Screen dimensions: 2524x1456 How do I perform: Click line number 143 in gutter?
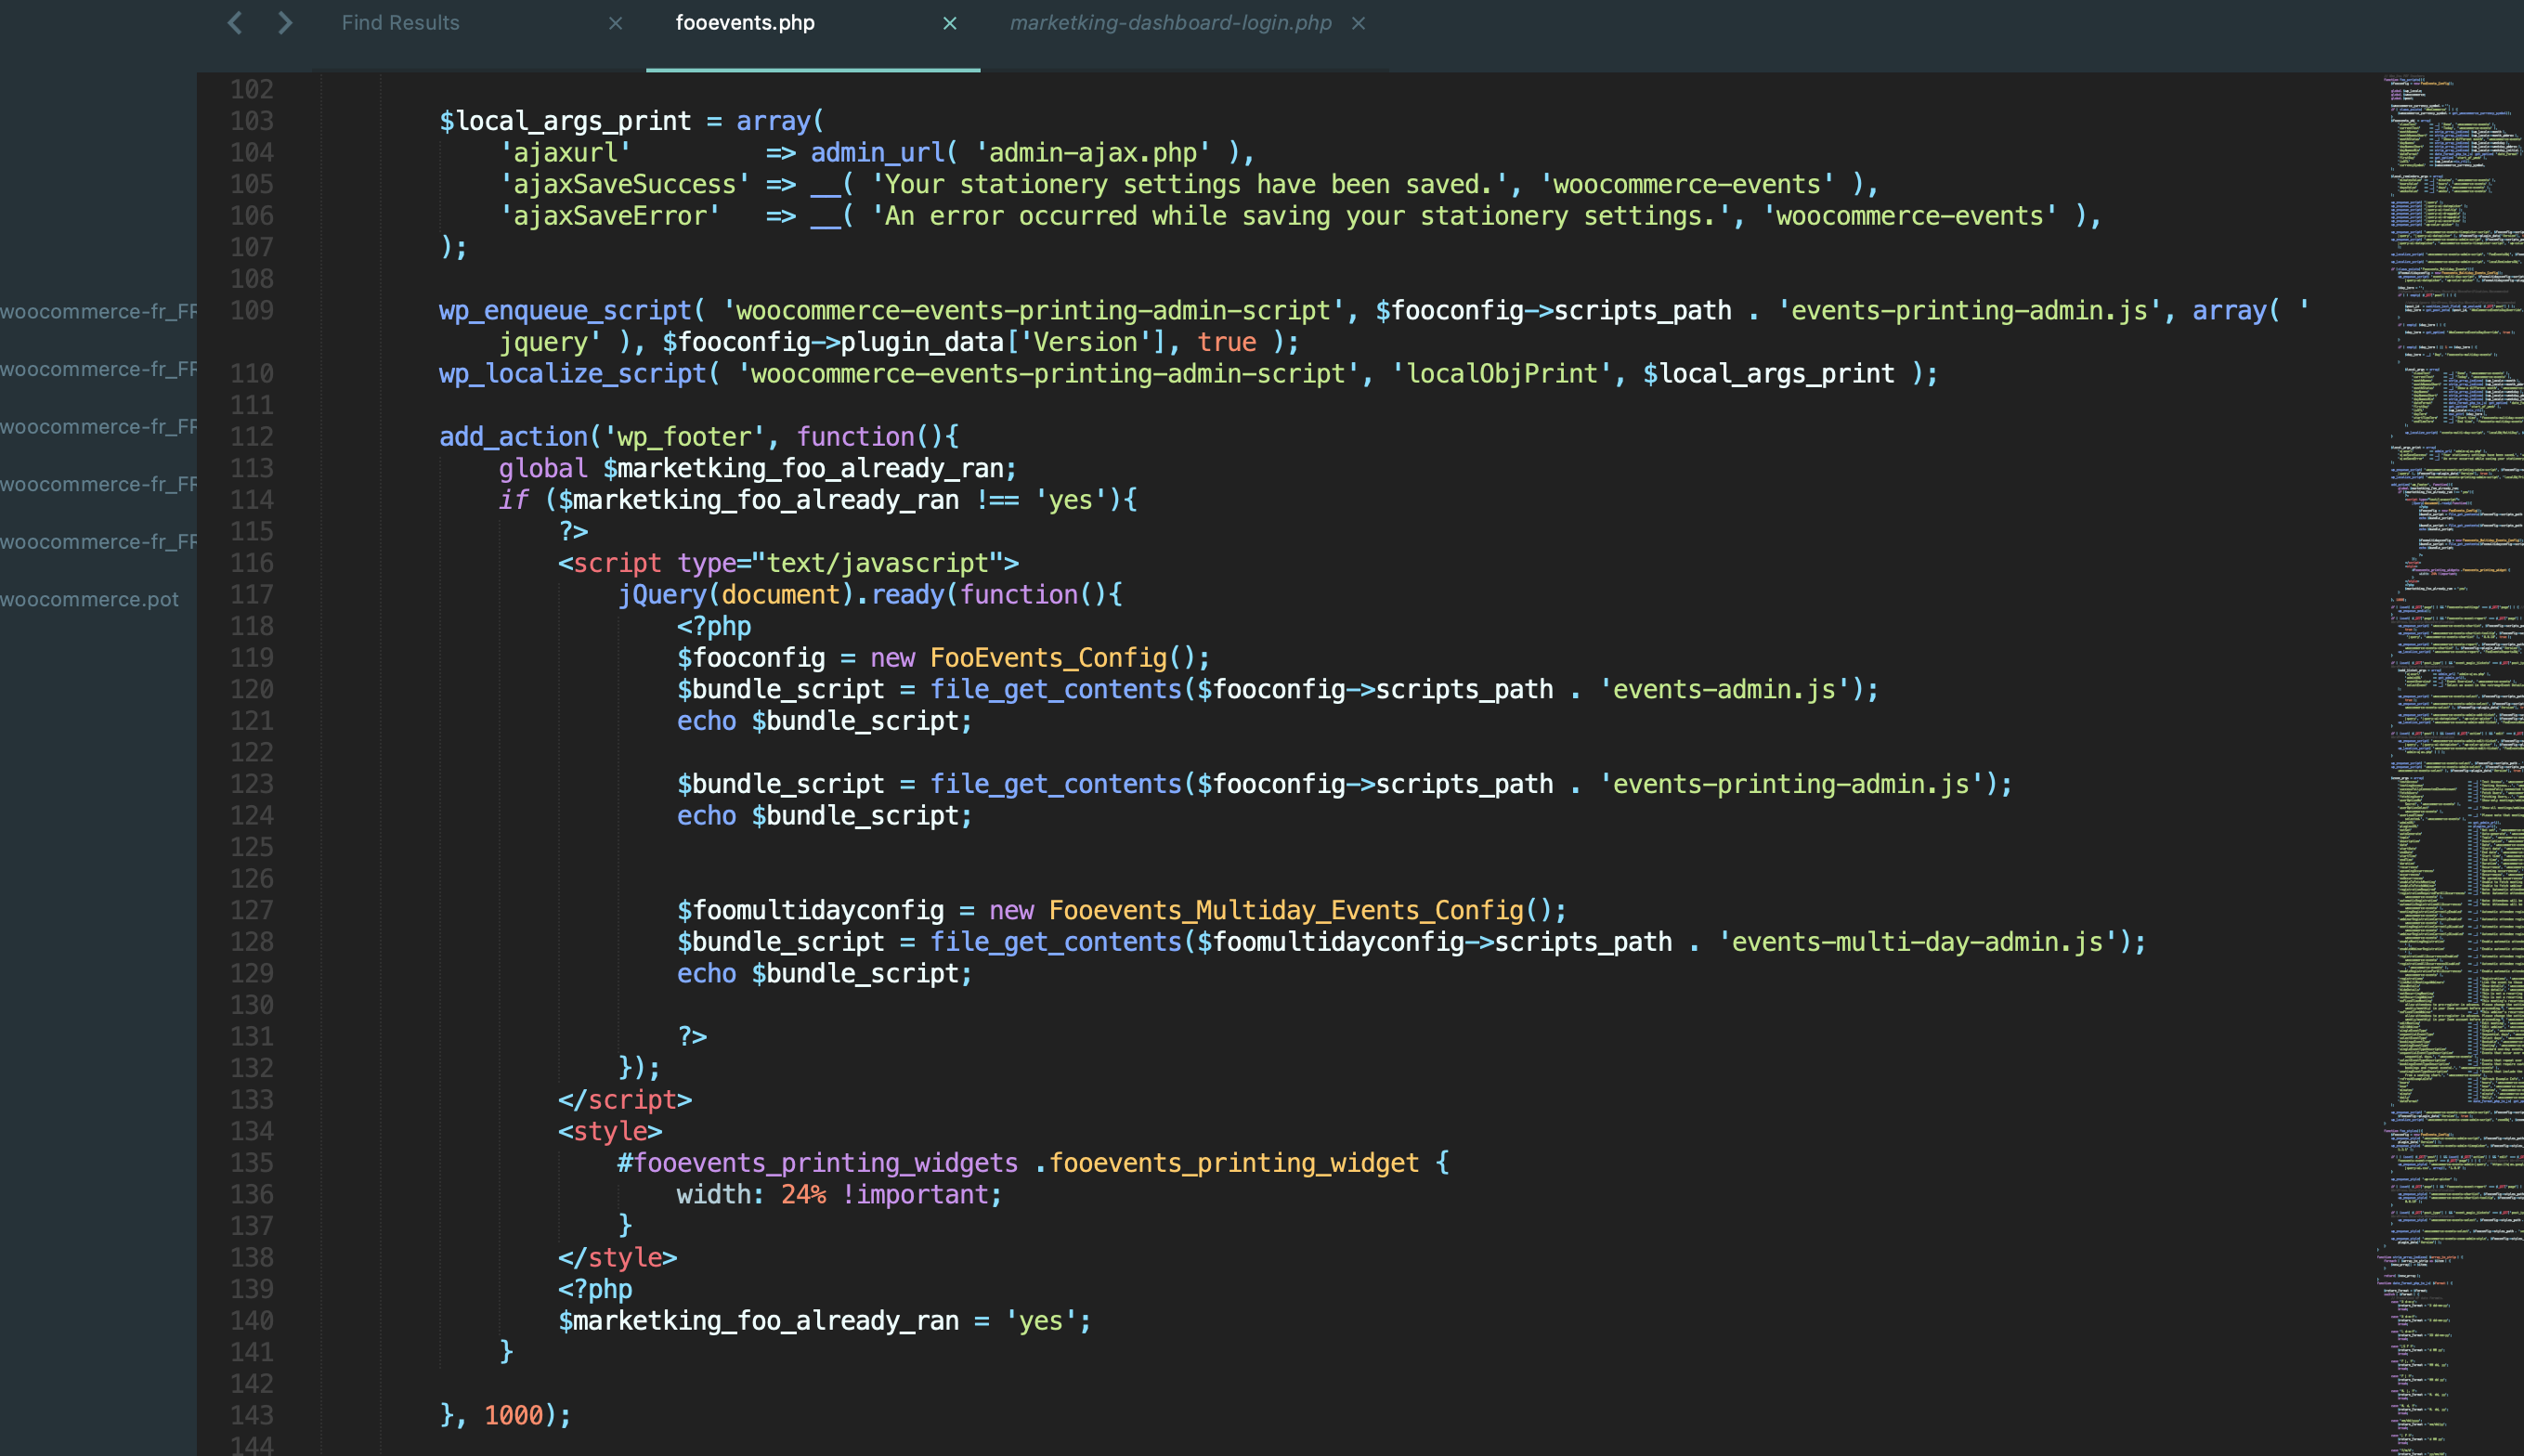pos(252,1415)
